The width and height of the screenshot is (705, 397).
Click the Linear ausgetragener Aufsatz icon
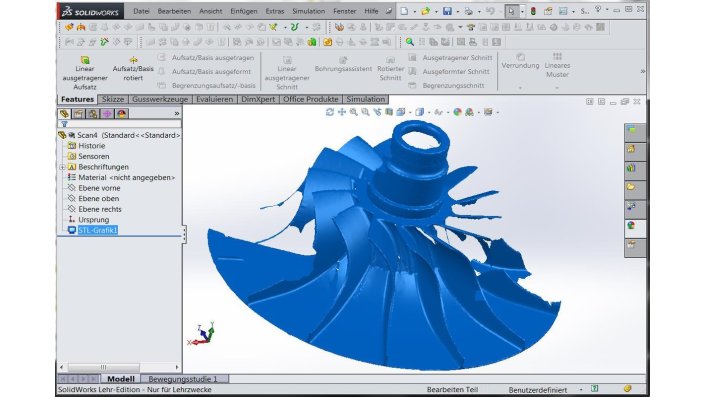click(x=85, y=59)
